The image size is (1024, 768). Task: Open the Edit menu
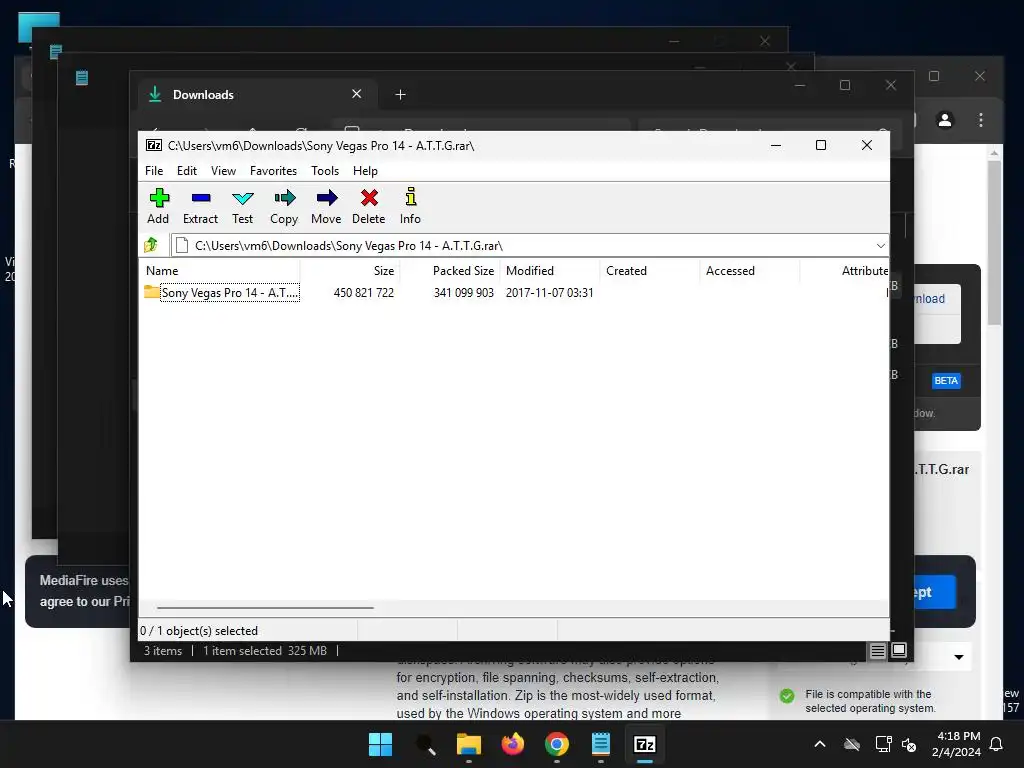(x=187, y=170)
